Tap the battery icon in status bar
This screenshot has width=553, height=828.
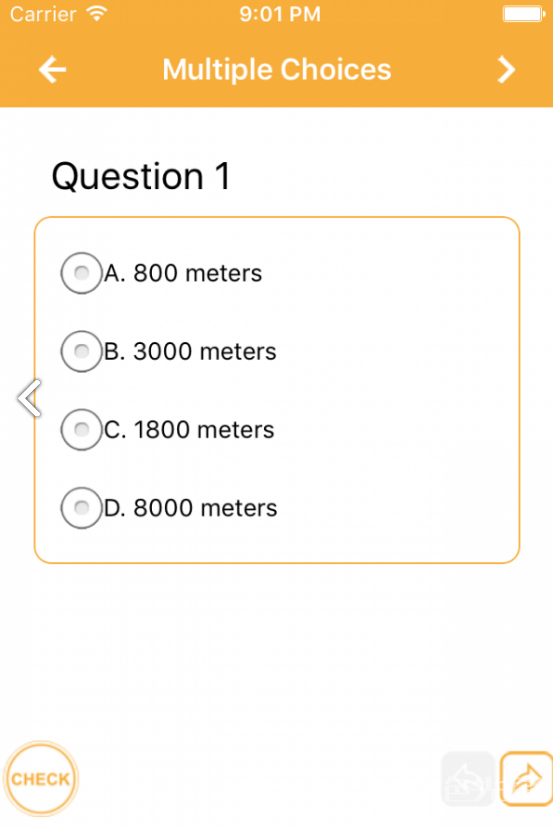click(x=524, y=14)
